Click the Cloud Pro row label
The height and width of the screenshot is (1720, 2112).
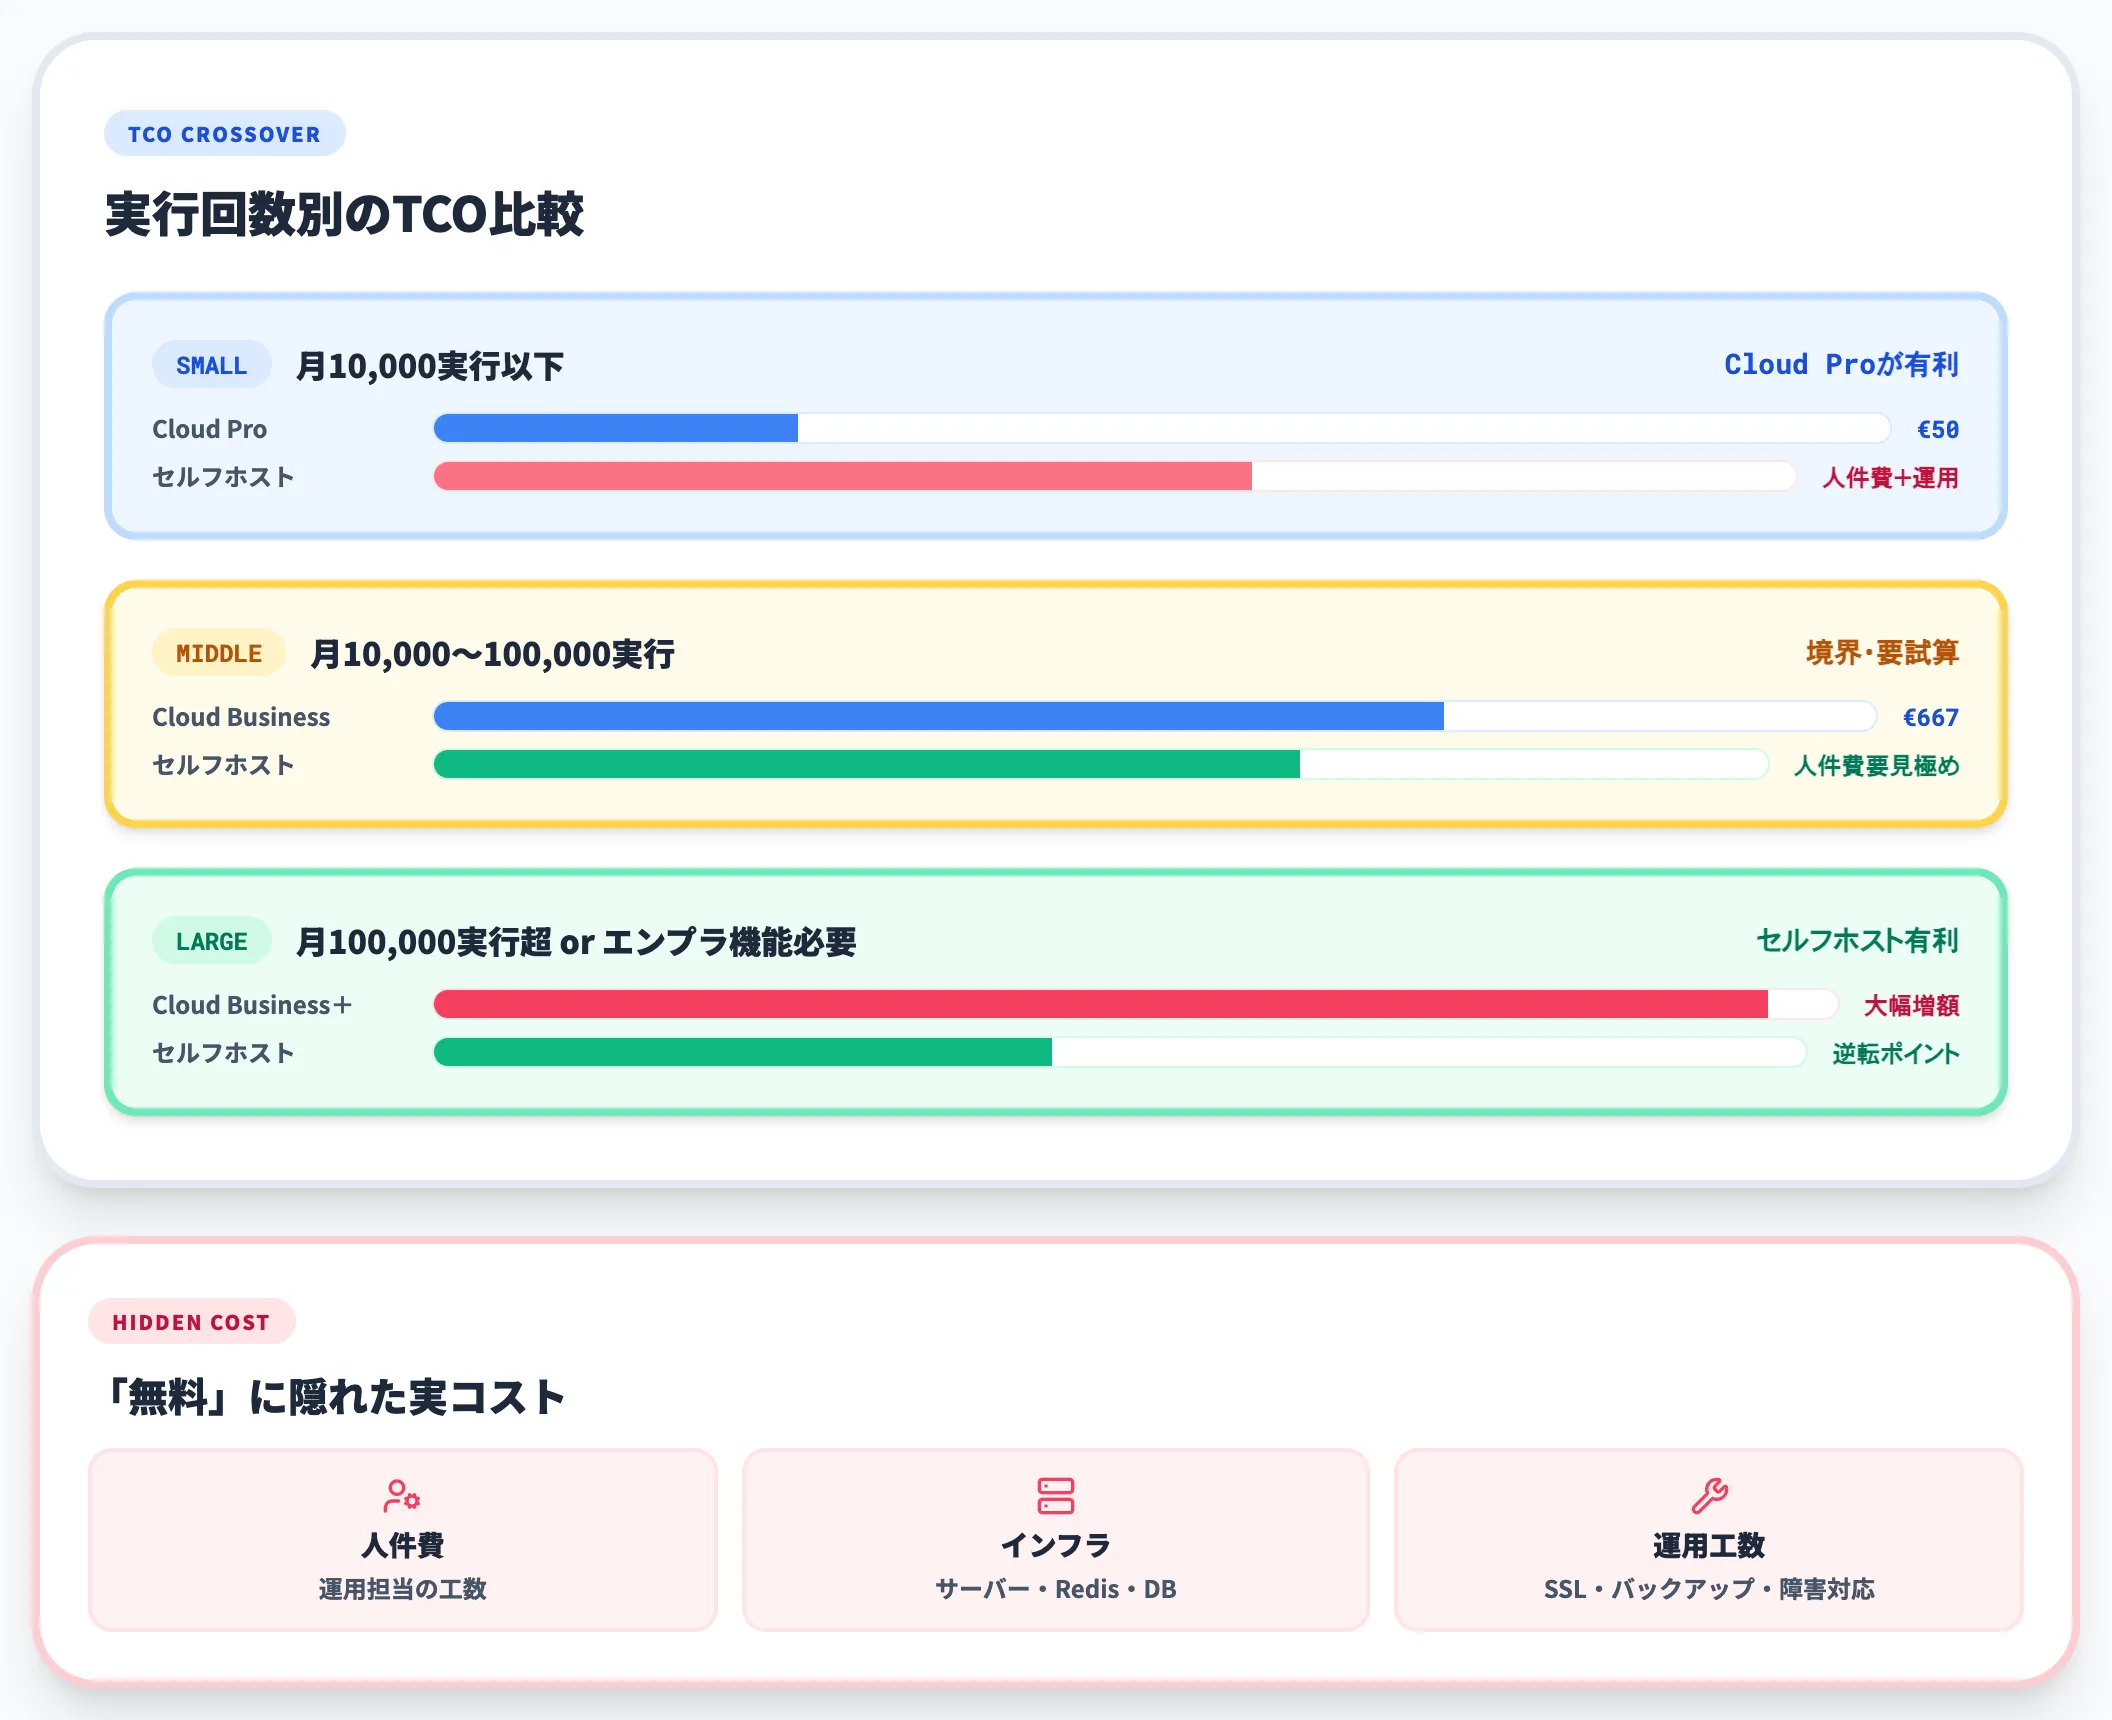209,429
